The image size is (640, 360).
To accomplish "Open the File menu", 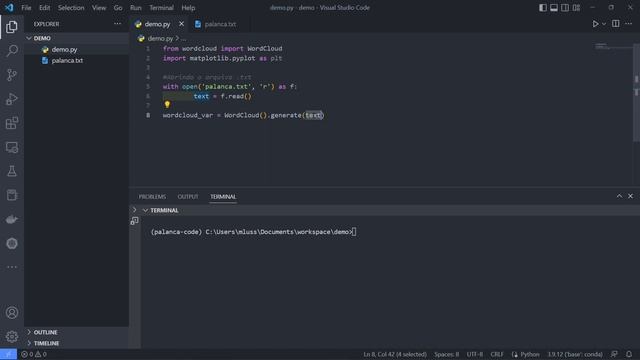I will [x=26, y=8].
